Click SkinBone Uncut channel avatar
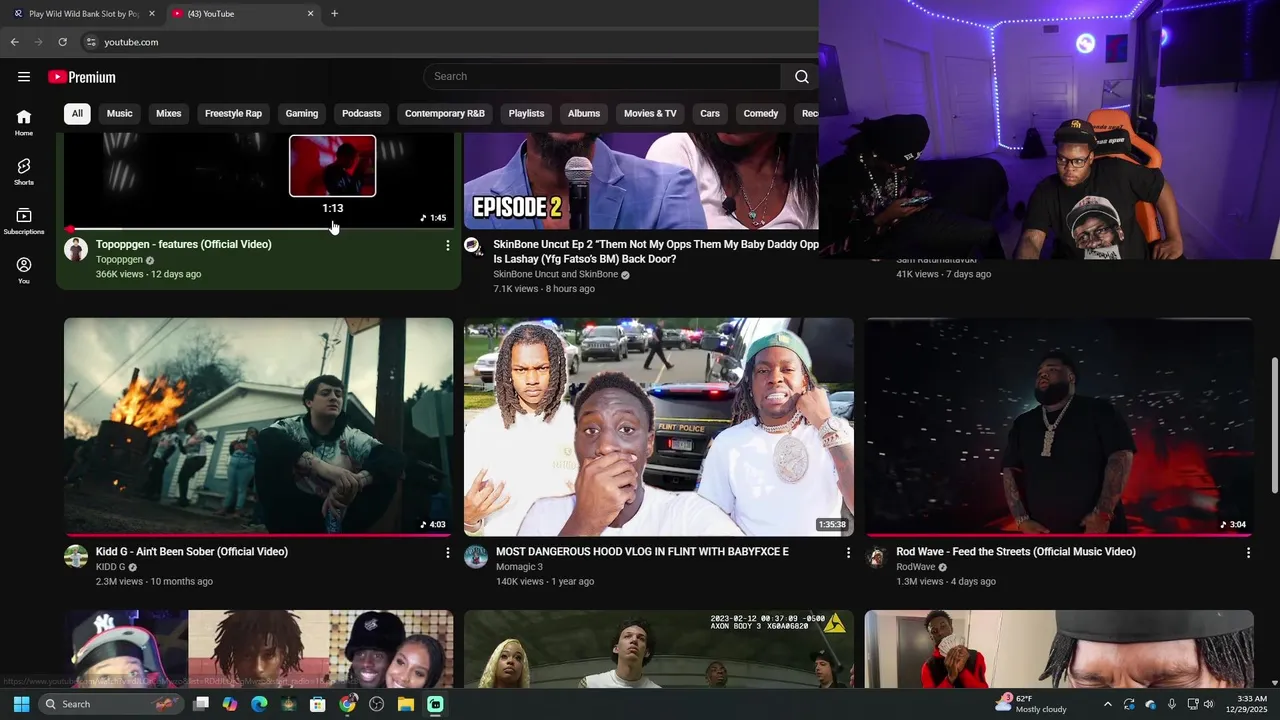The image size is (1280, 720). 473,246
